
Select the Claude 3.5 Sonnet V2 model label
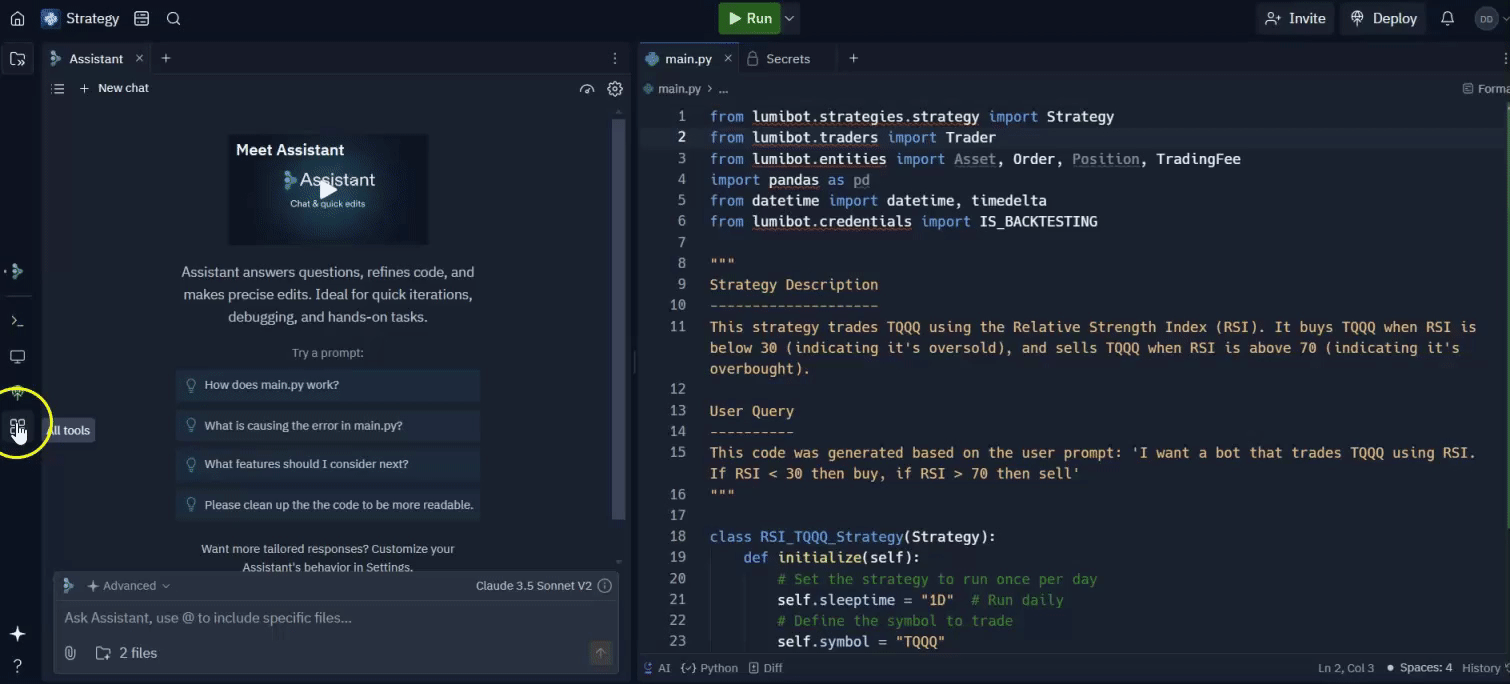534,586
